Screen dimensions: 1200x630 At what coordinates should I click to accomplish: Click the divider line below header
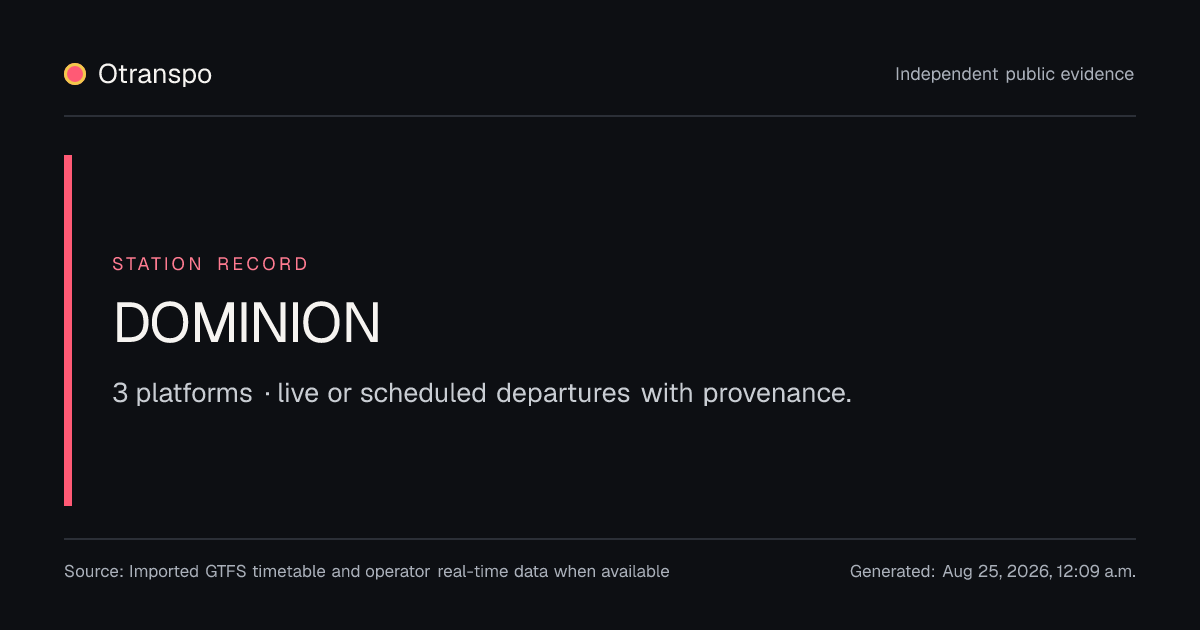tap(600, 116)
